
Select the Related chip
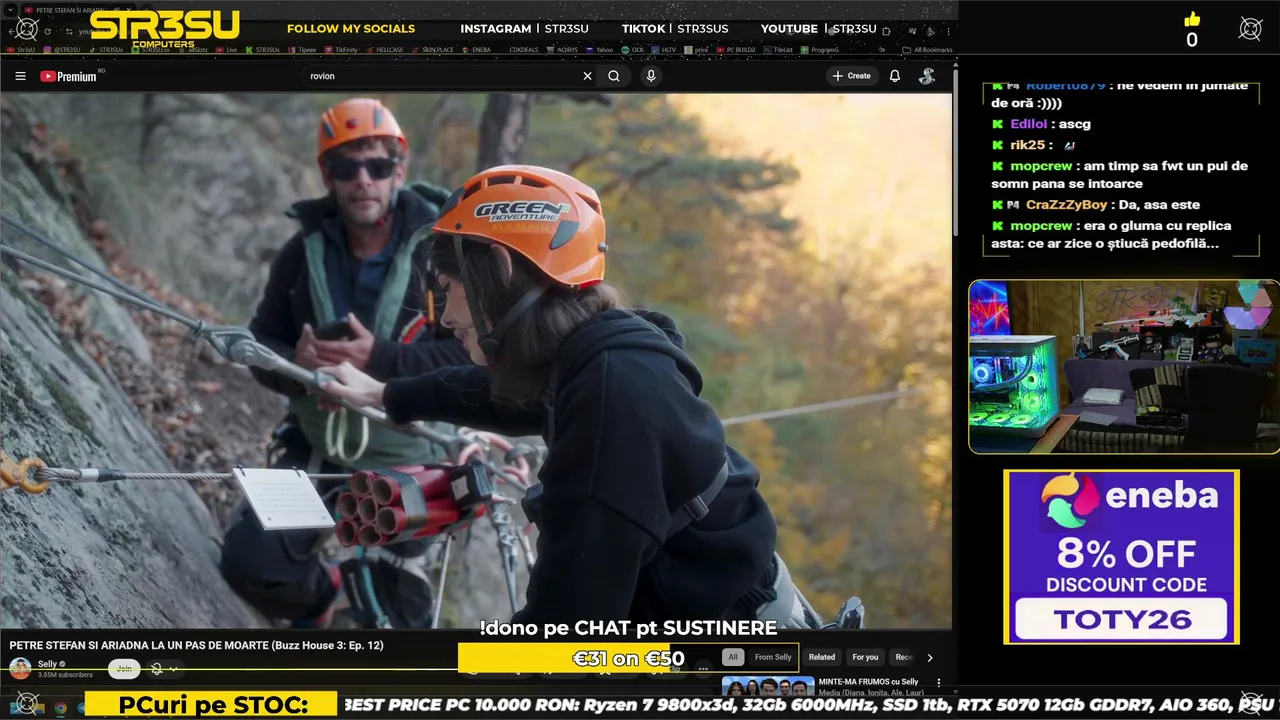pyautogui.click(x=822, y=657)
